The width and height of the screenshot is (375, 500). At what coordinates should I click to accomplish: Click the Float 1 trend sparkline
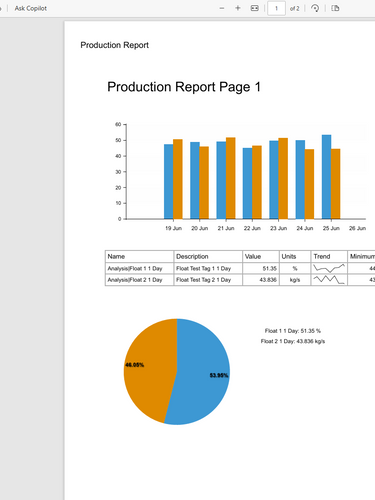(x=329, y=268)
